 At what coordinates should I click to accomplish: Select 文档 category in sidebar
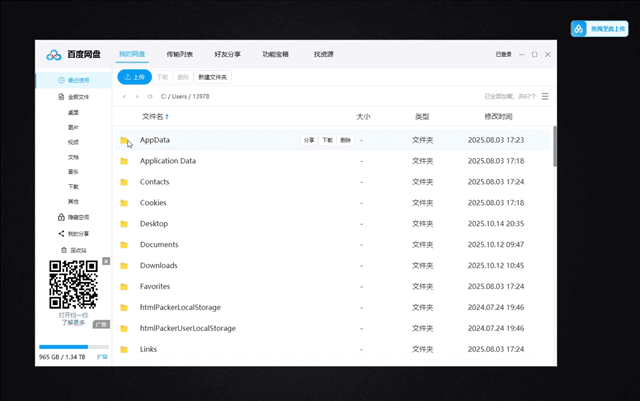[73, 157]
